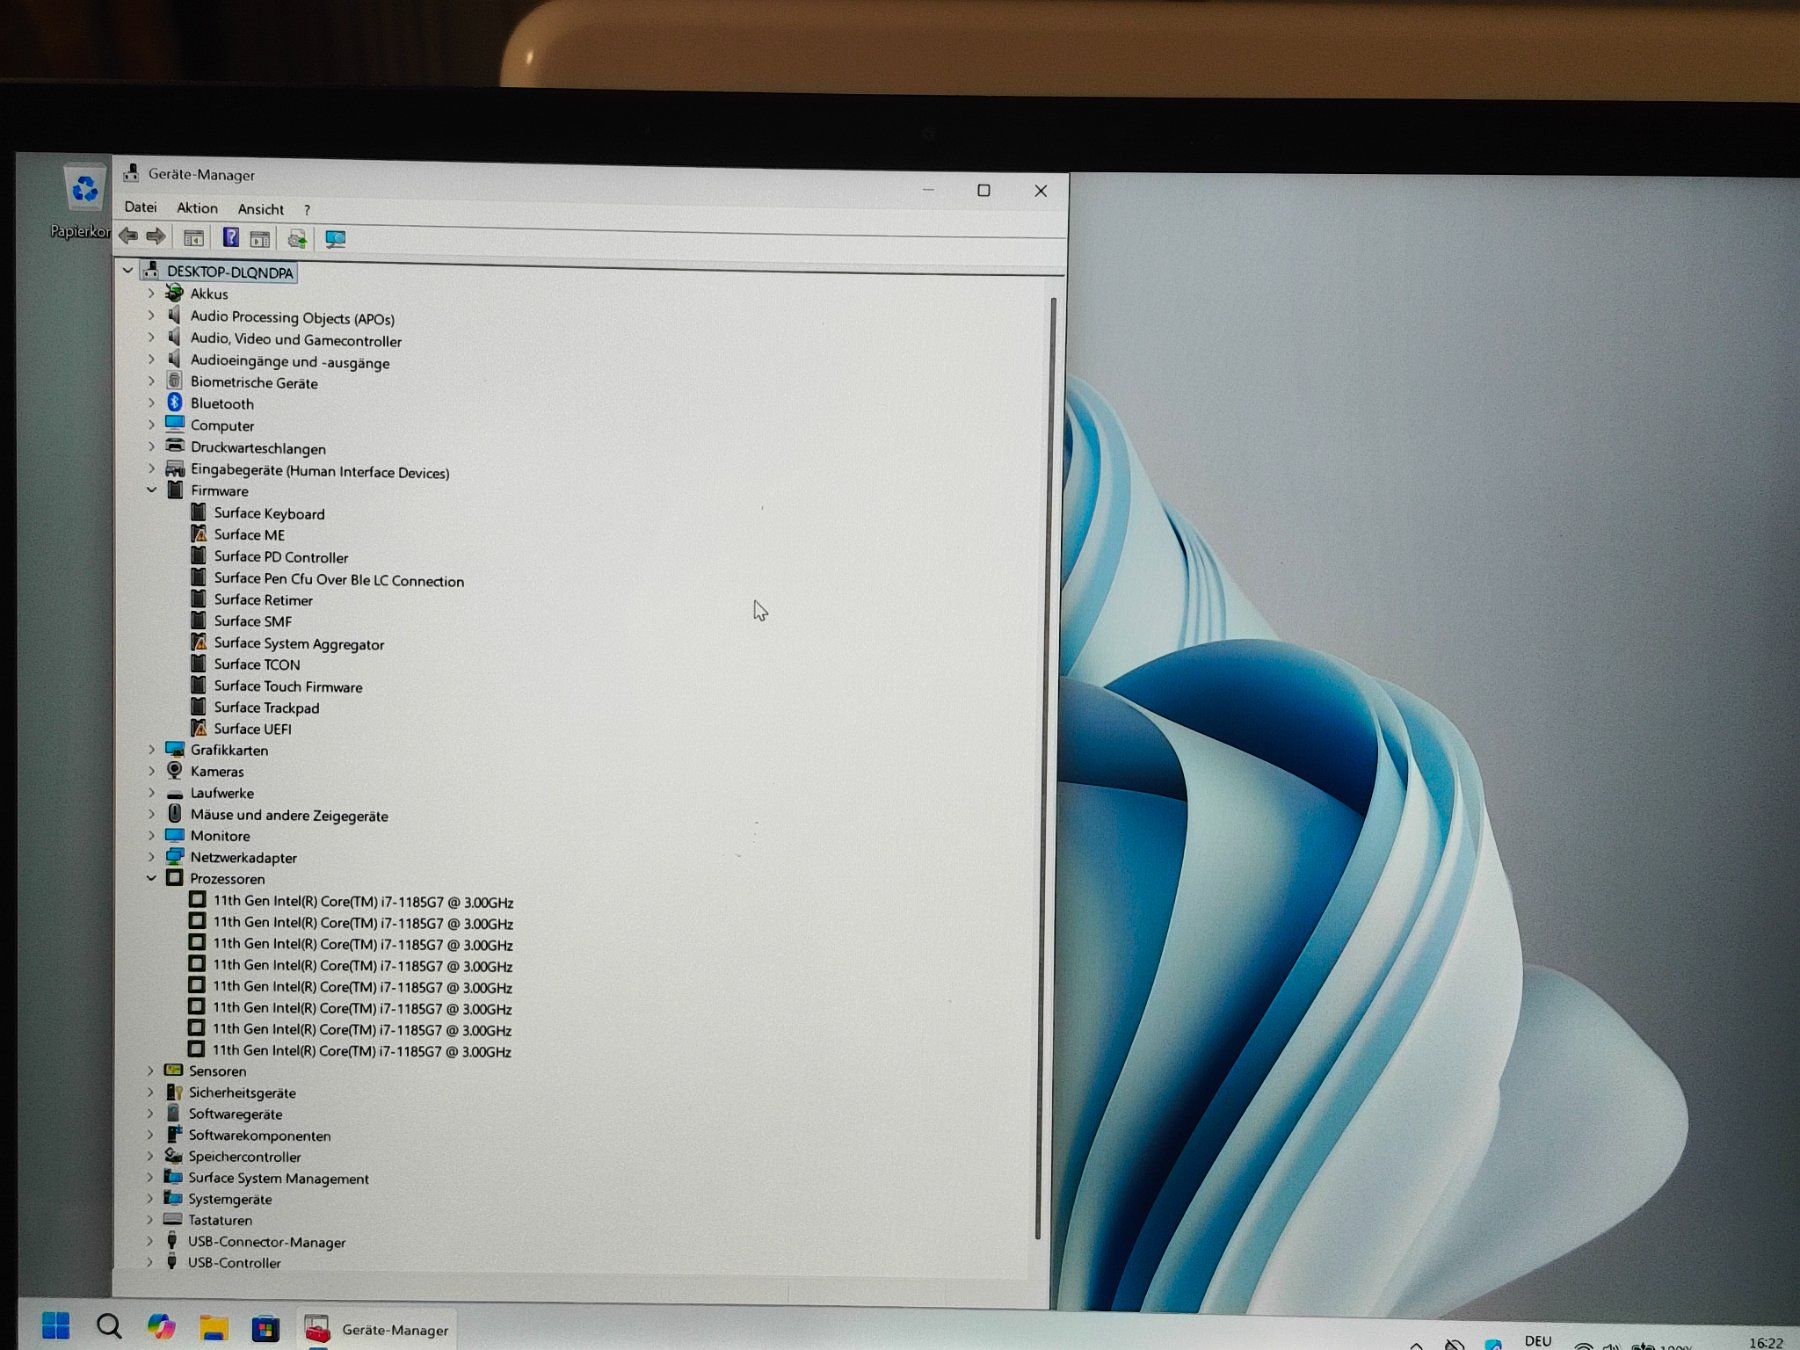Open the Ansicht menu
Viewport: 1800px width, 1350px height.
(x=261, y=209)
